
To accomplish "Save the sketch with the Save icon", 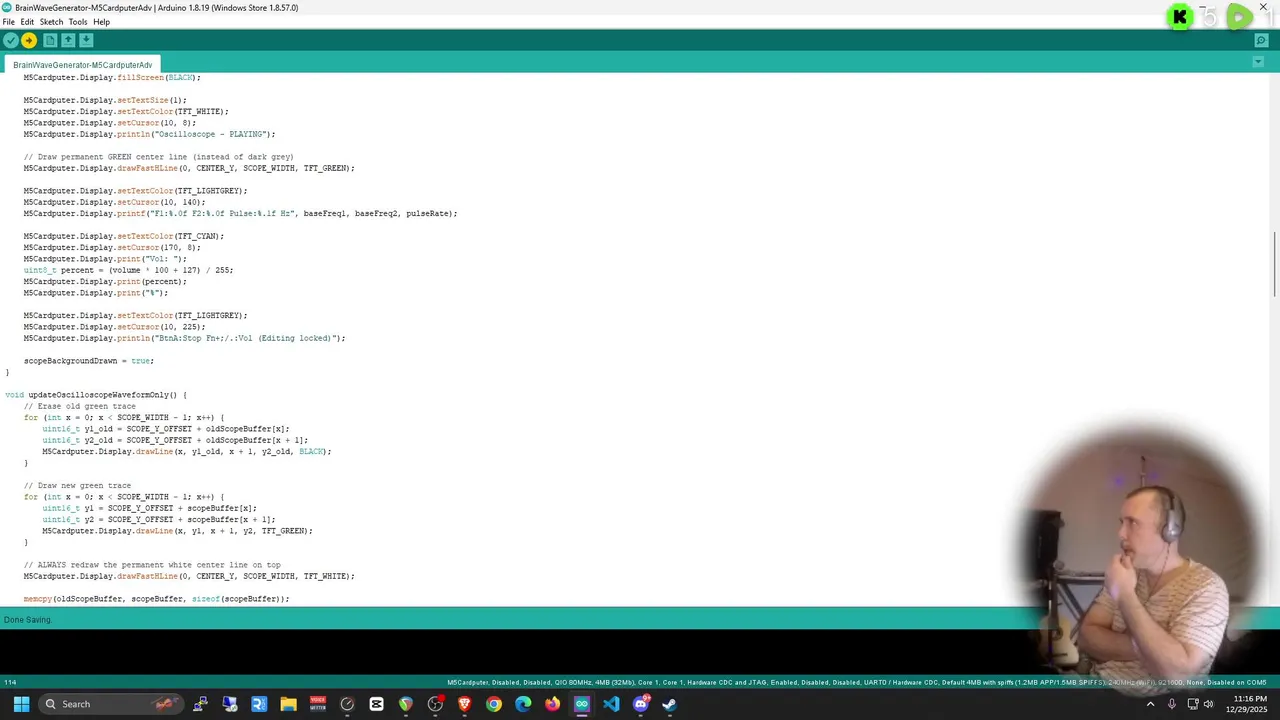I will point(86,40).
